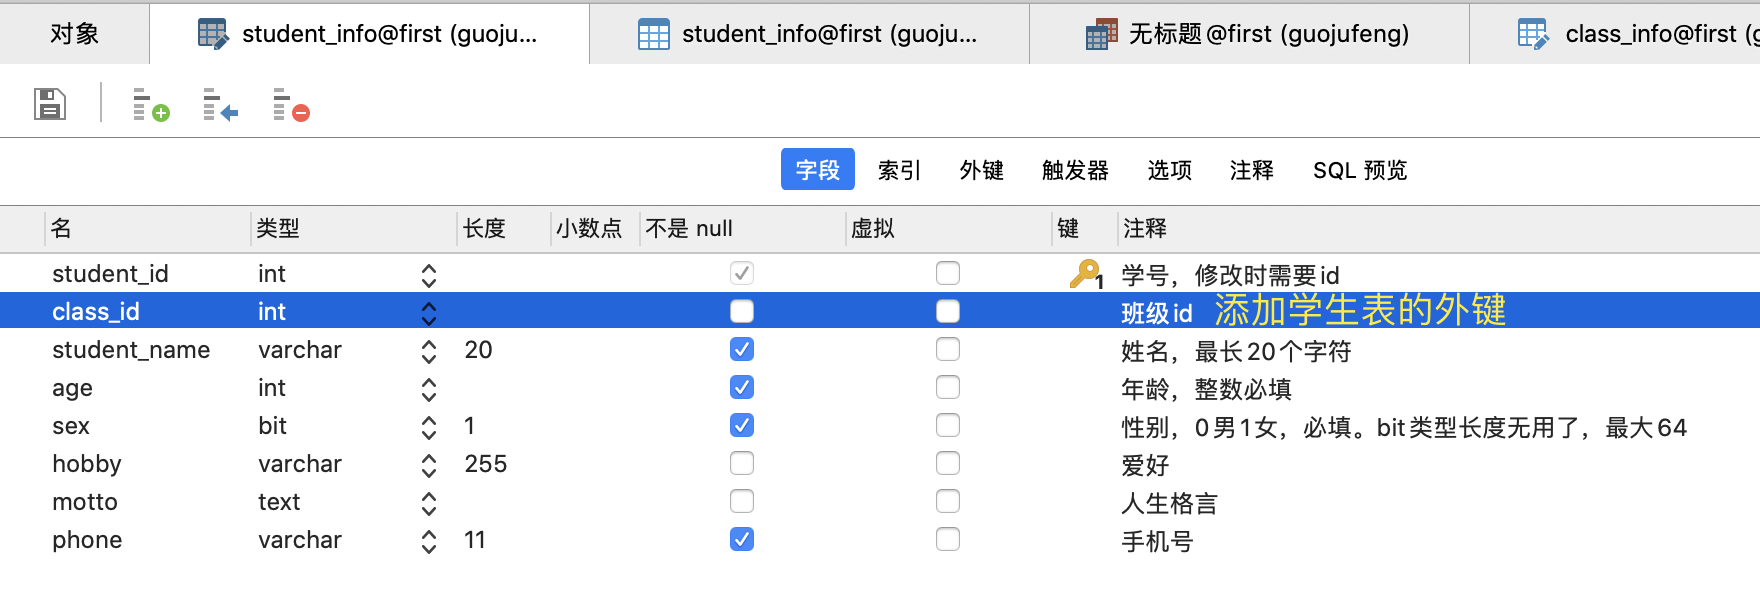Viewport: 1760px width, 610px height.
Task: Open the 外键 tab
Action: pos(981,170)
